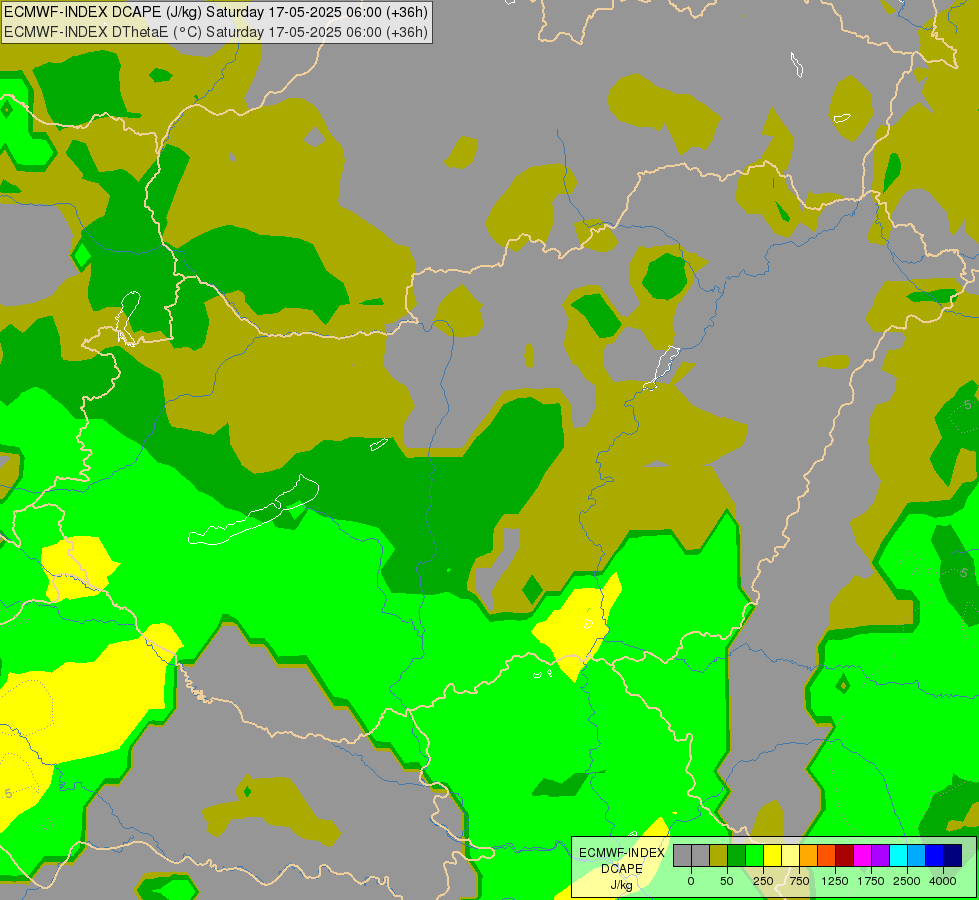Click the 'ECMWF-INDEX DThetaE (°C)' header line
Screen dimensions: 979x900
point(216,32)
